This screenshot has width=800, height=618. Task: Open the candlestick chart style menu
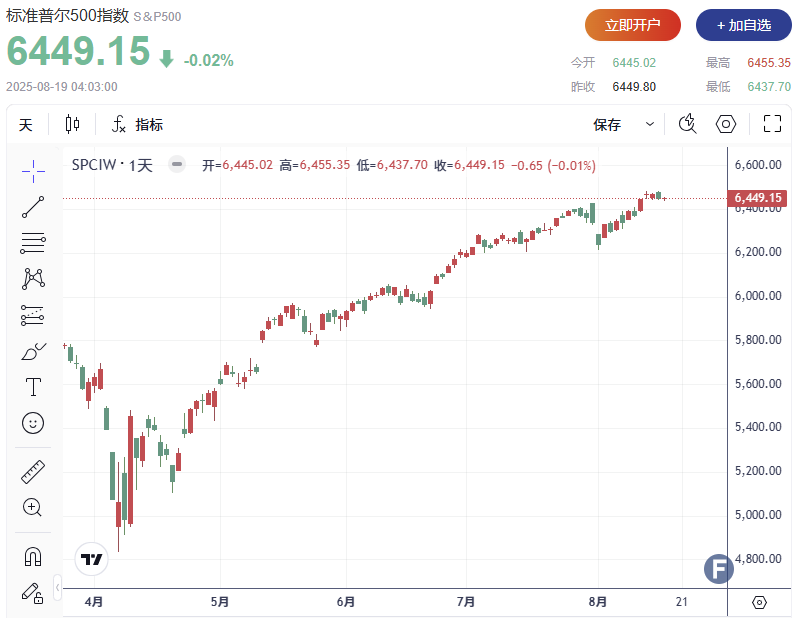tap(72, 125)
